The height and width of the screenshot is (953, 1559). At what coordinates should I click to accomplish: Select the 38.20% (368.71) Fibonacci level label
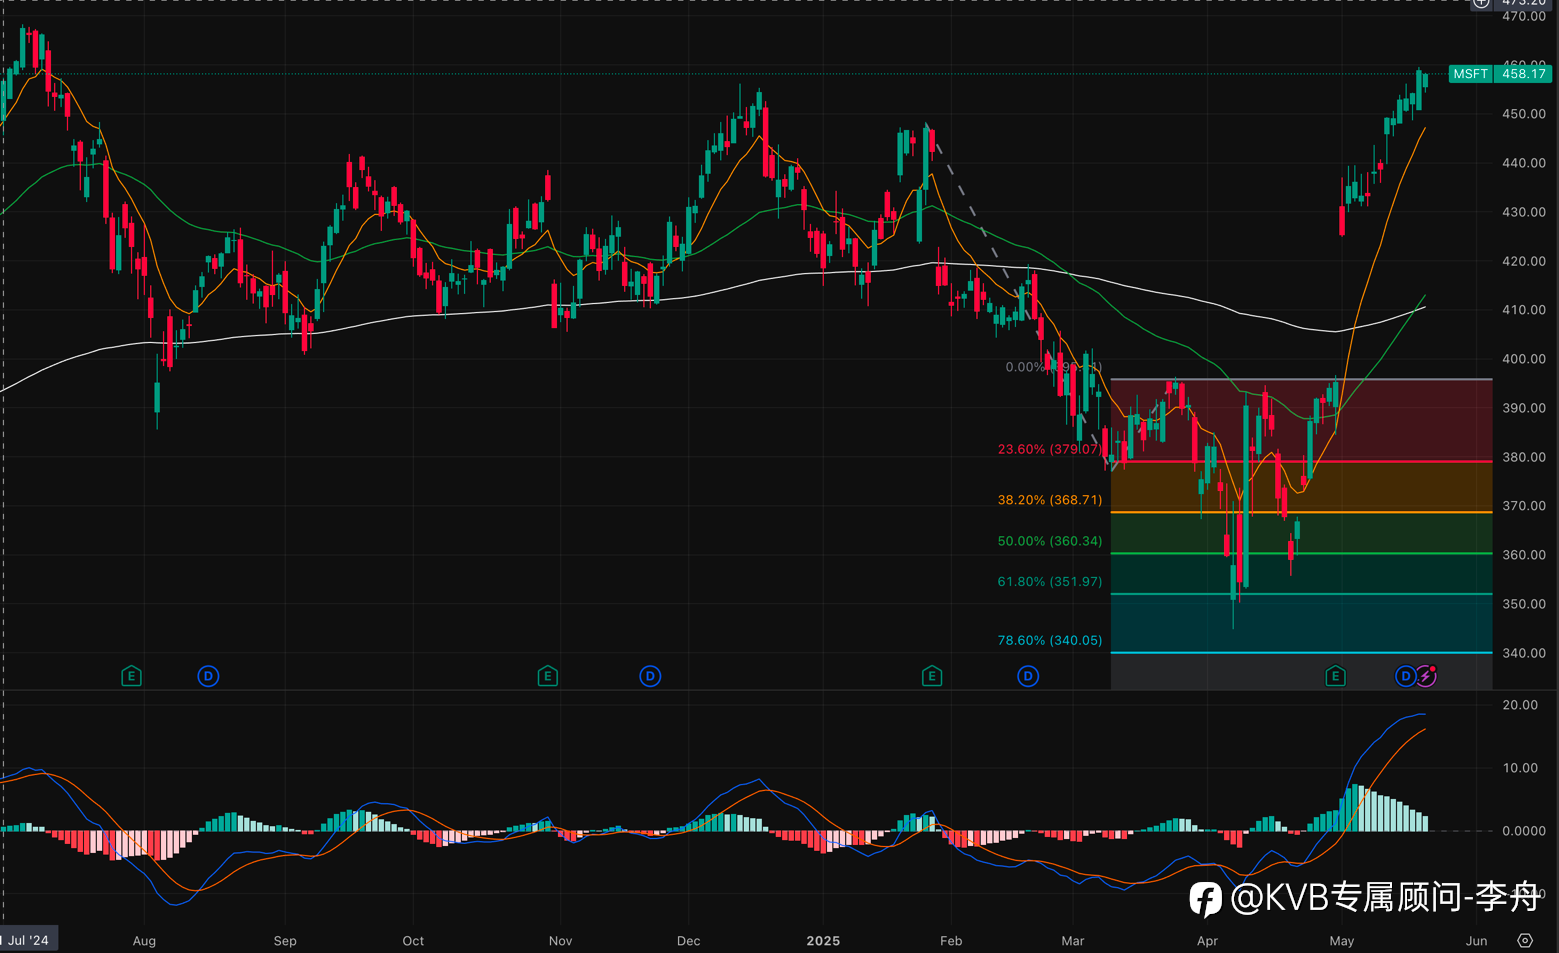[1050, 499]
